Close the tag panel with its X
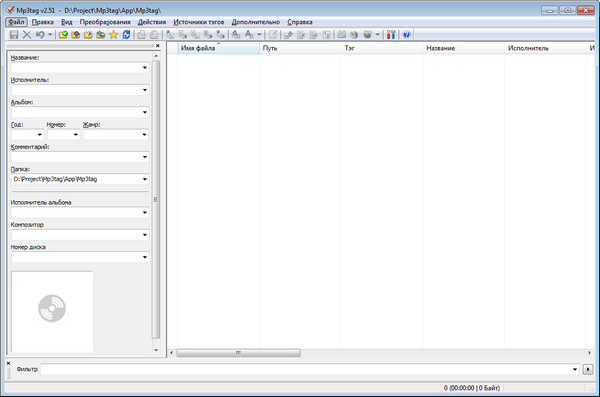 (158, 46)
